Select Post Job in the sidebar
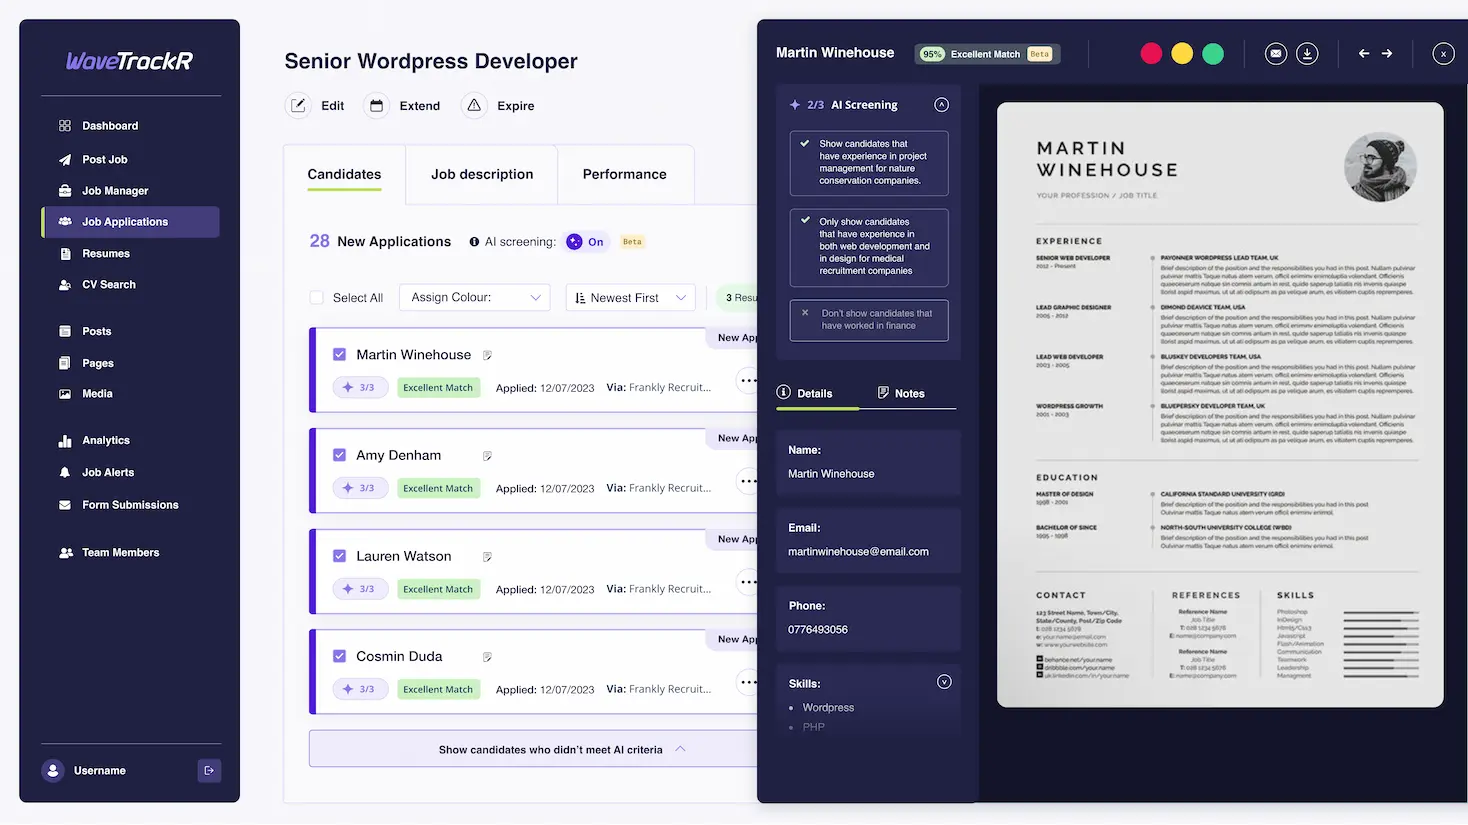The width and height of the screenshot is (1468, 825). [x=104, y=158]
